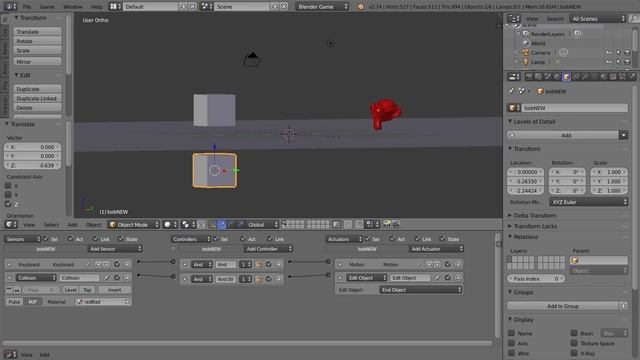Open the File menu
The height and width of the screenshot is (360, 640).
coord(27,7)
